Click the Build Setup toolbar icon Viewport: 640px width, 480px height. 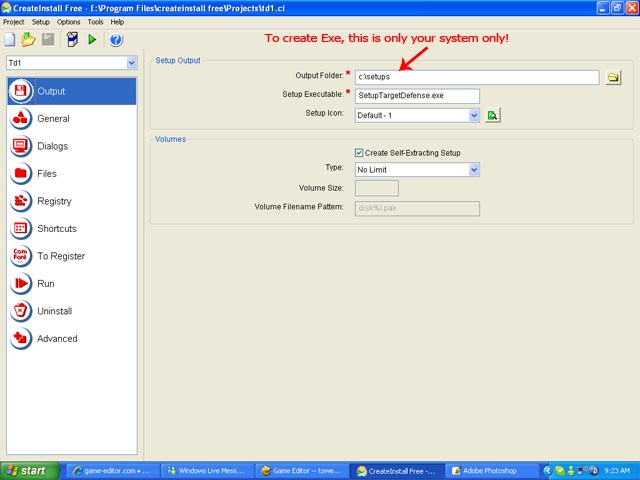pyautogui.click(x=72, y=40)
